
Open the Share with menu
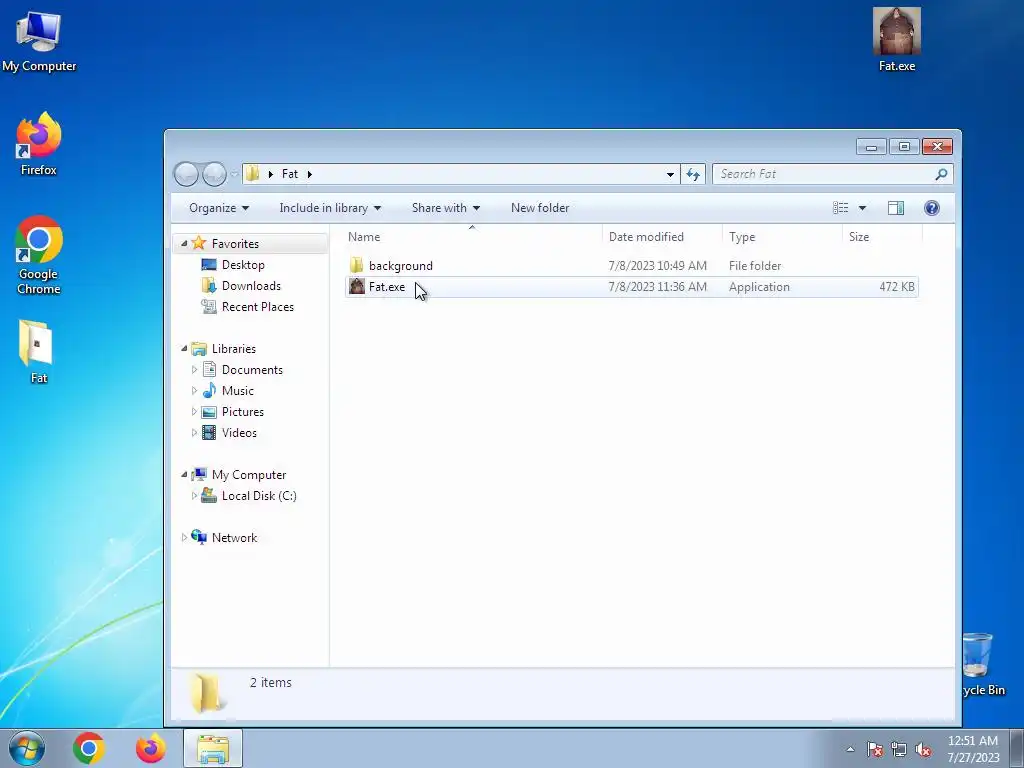446,208
